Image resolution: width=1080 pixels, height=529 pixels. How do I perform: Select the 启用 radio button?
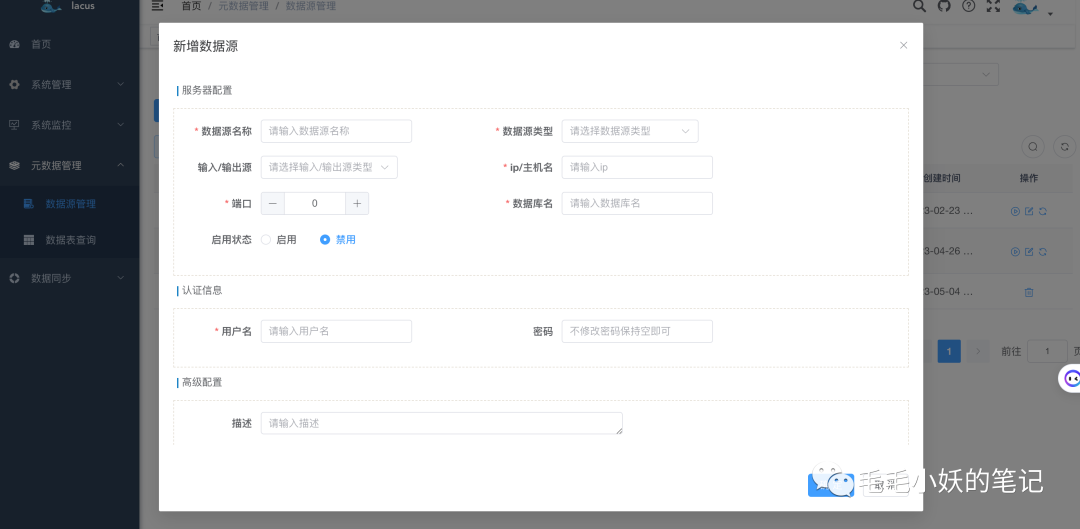[x=266, y=240]
